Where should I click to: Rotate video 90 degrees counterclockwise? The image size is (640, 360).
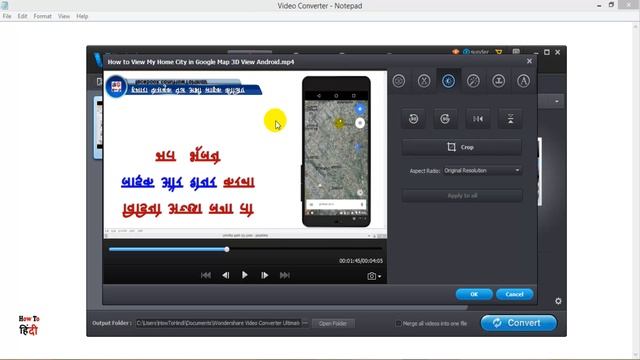point(413,119)
